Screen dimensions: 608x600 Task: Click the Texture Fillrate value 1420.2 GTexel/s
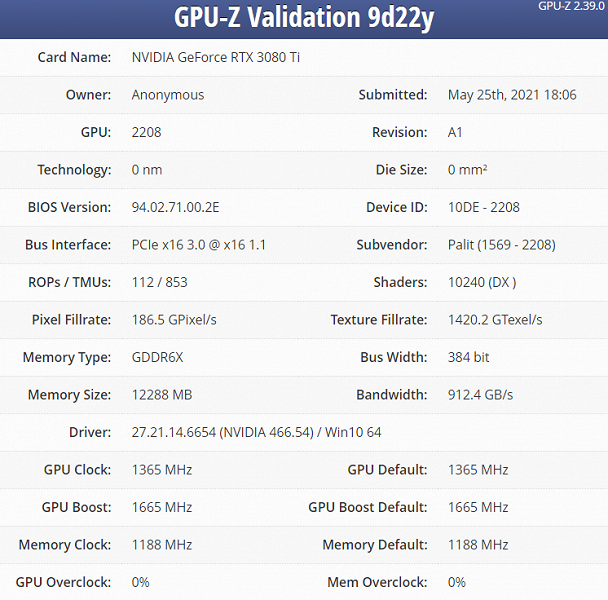pyautogui.click(x=495, y=320)
